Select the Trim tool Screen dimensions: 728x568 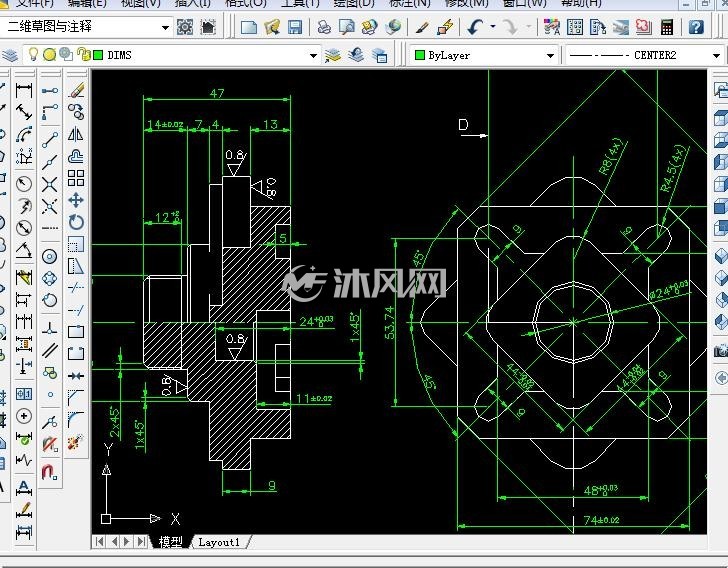point(76,288)
